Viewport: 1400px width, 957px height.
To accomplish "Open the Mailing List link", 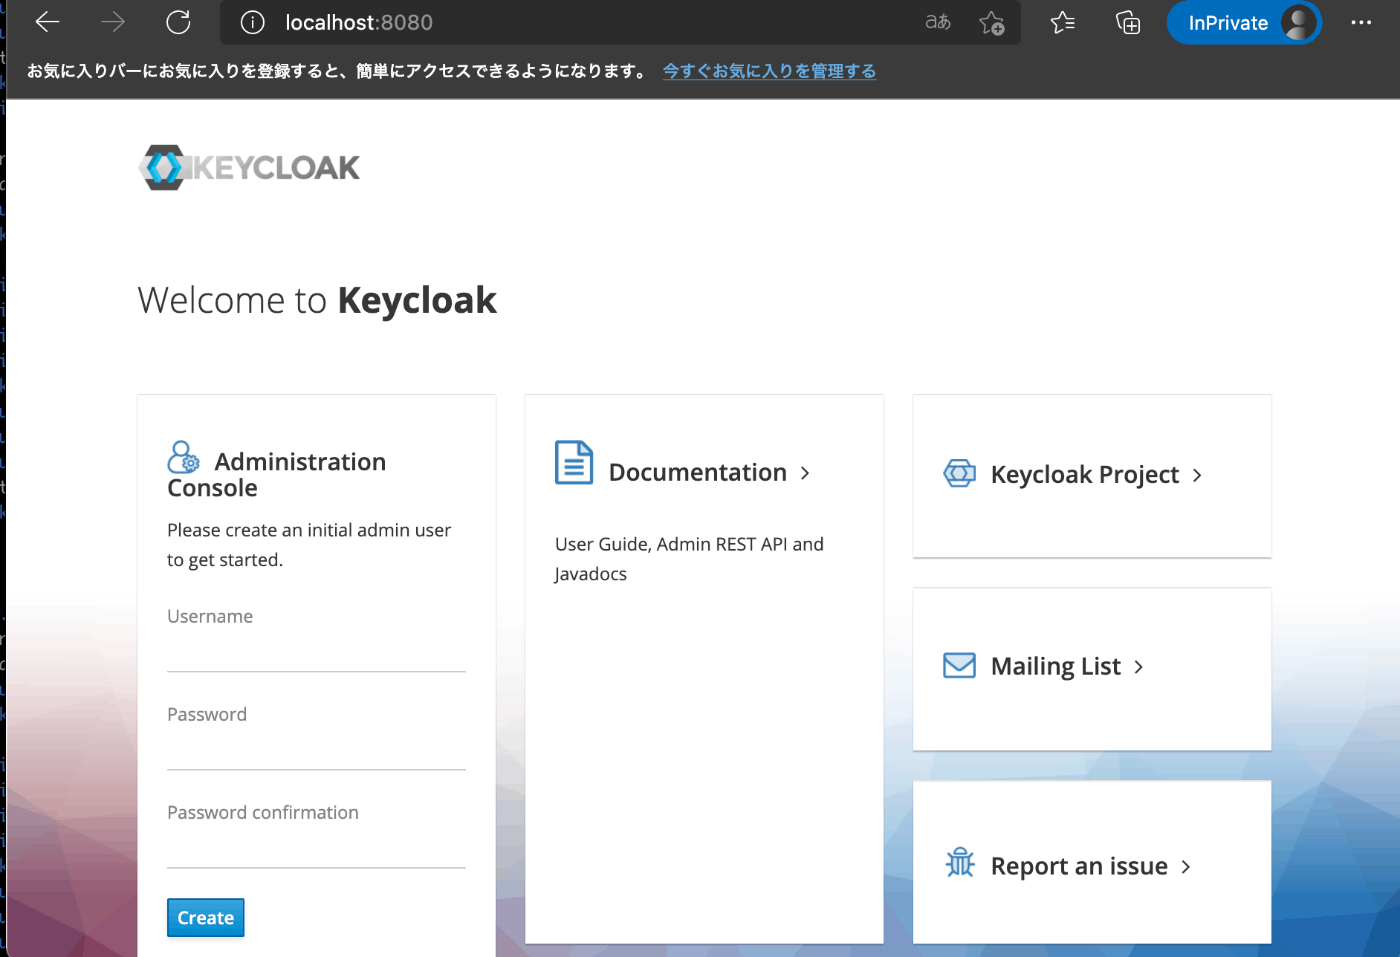I will click(x=1056, y=667).
